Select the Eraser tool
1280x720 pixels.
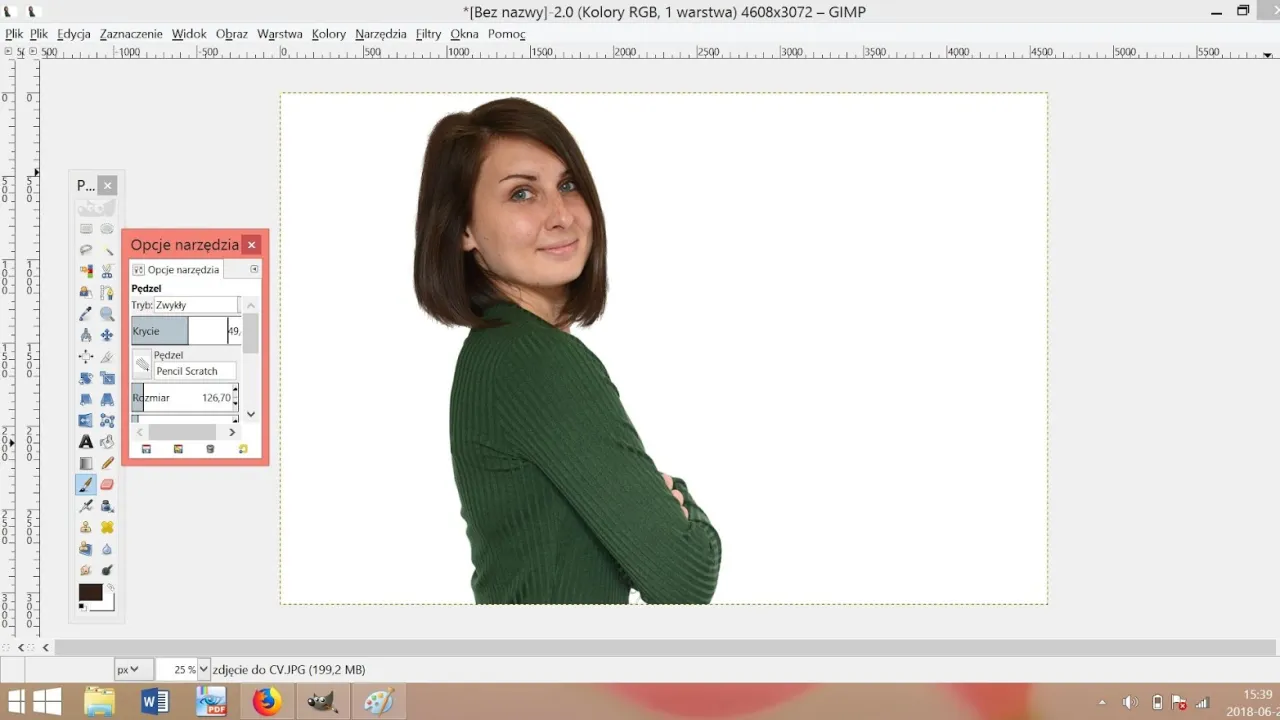[x=107, y=484]
